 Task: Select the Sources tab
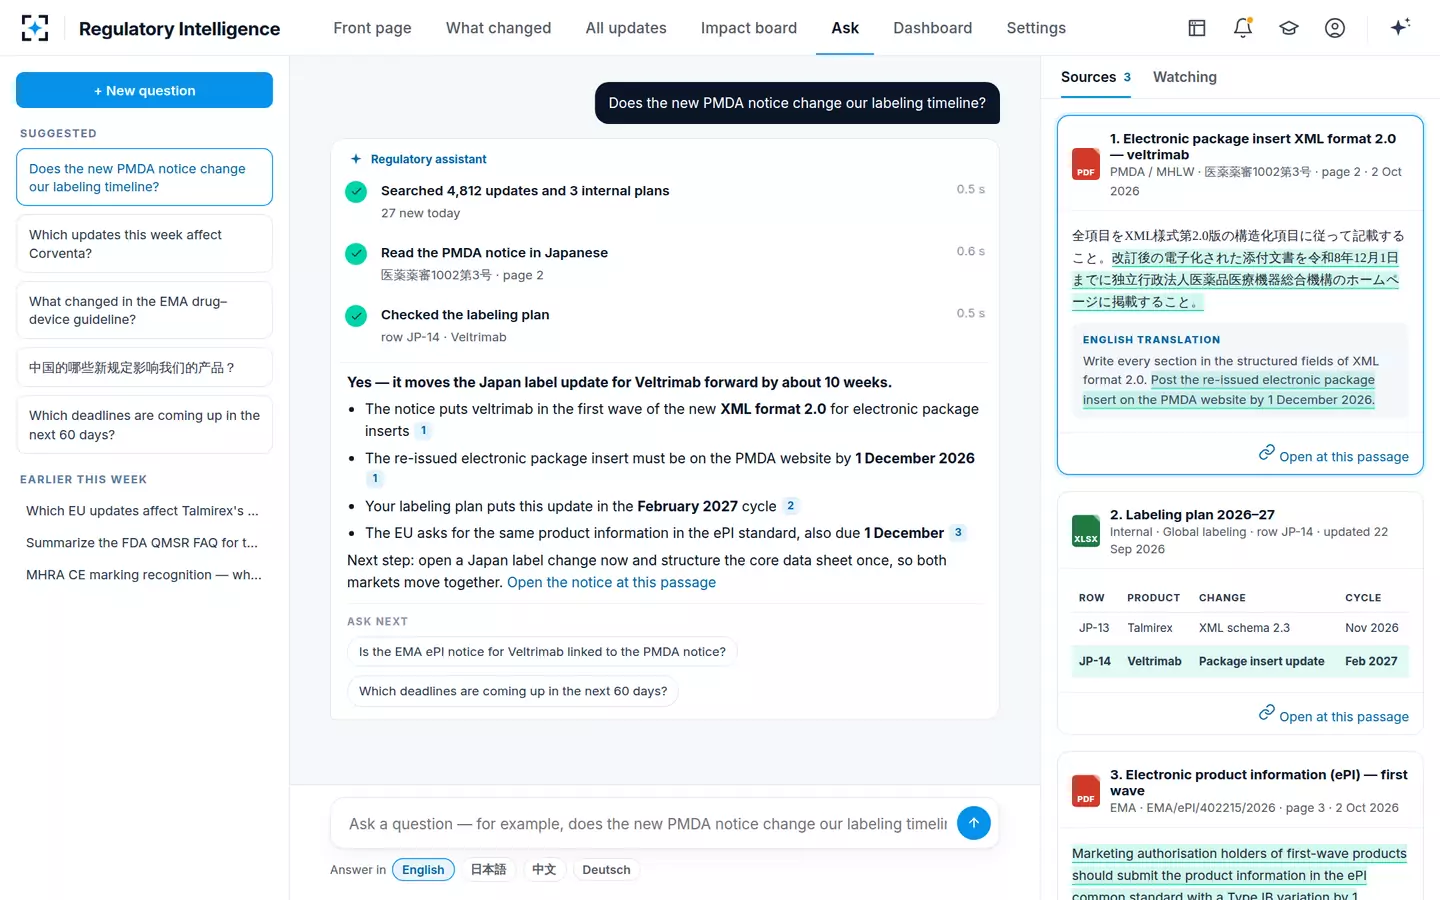coord(1095,77)
